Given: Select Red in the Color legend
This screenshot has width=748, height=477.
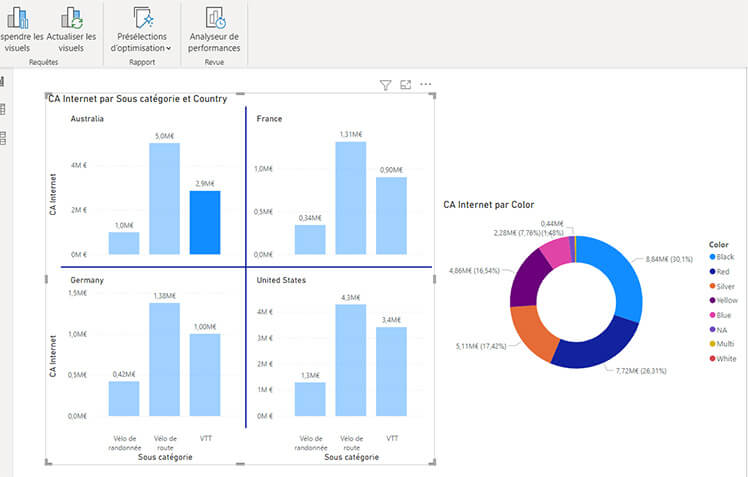Looking at the screenshot, I should pyautogui.click(x=719, y=271).
